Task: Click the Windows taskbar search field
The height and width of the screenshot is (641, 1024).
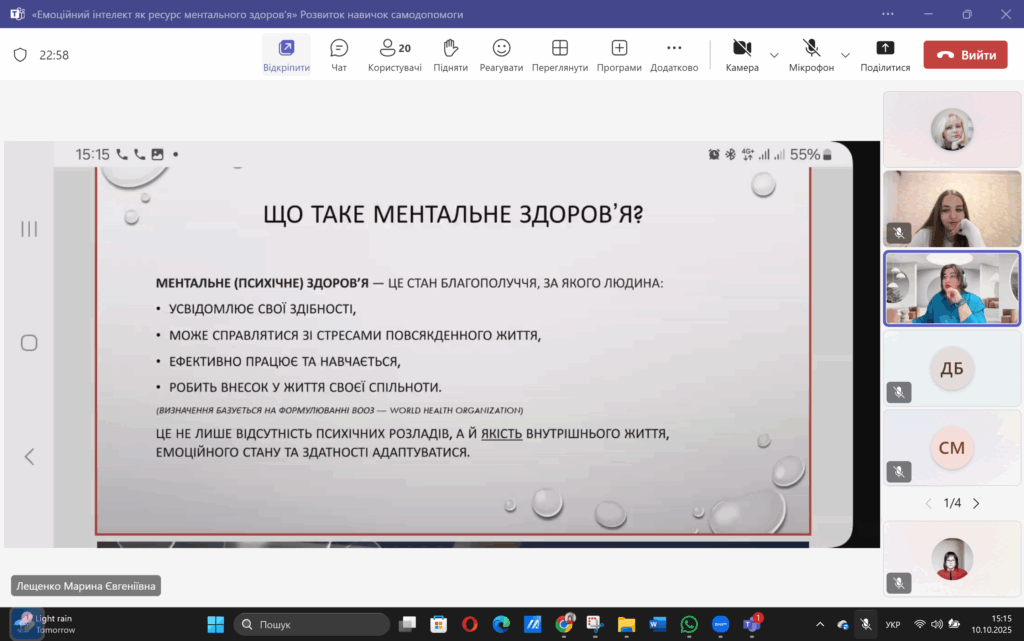Action: click(x=312, y=624)
